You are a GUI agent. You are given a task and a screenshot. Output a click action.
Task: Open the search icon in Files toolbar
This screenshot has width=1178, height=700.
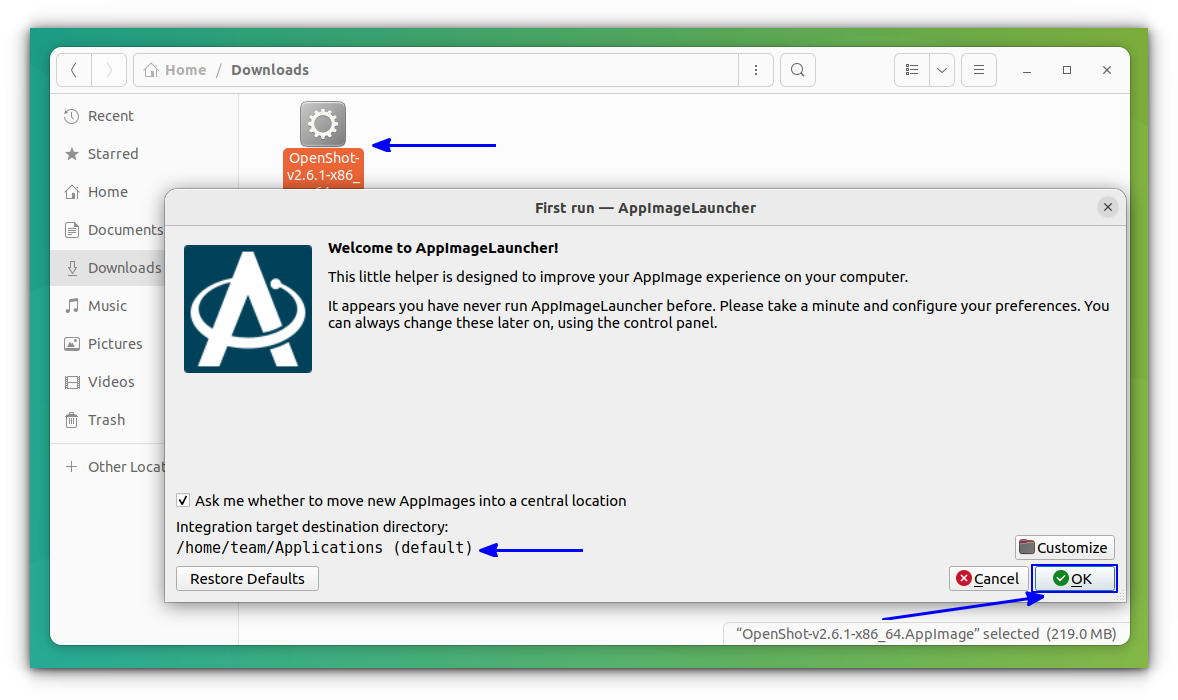pyautogui.click(x=797, y=69)
